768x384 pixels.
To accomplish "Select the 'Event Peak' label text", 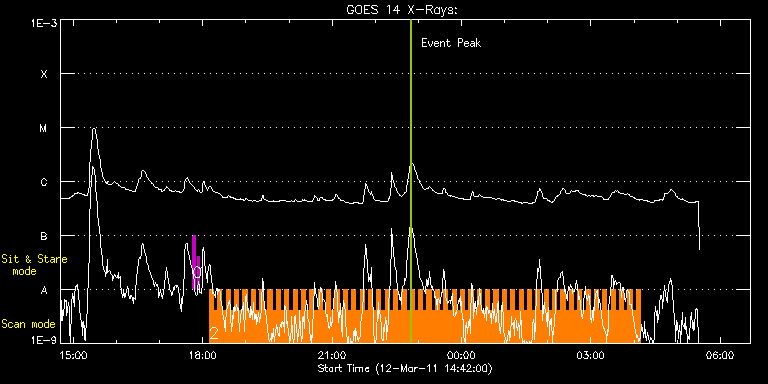I will (x=451, y=43).
